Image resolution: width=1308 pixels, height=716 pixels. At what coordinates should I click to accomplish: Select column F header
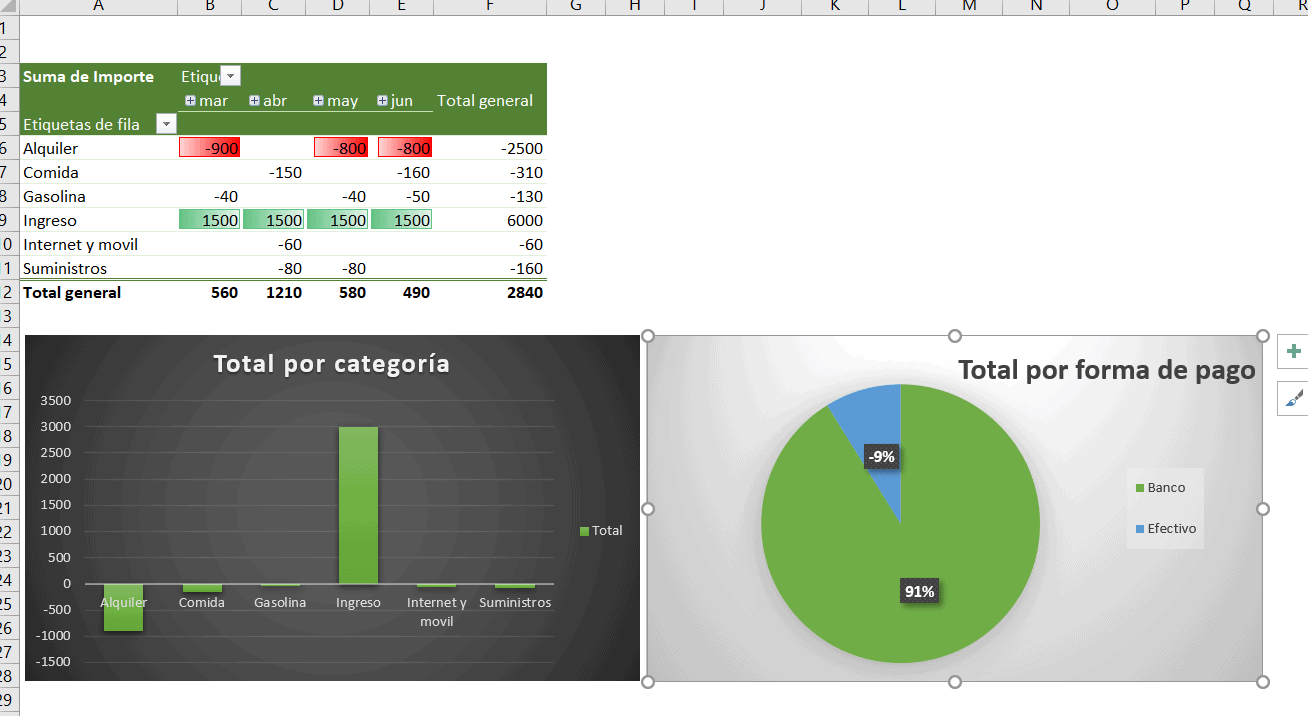(490, 7)
